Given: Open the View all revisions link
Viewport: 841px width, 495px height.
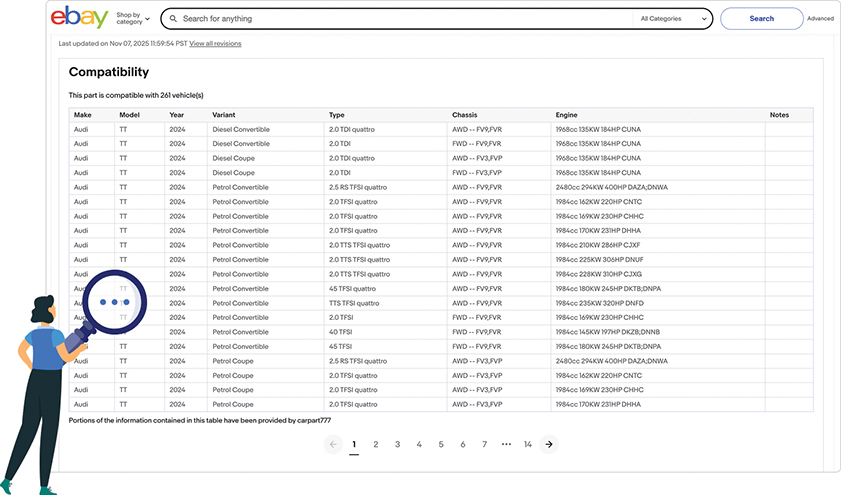Looking at the screenshot, I should [x=215, y=44].
